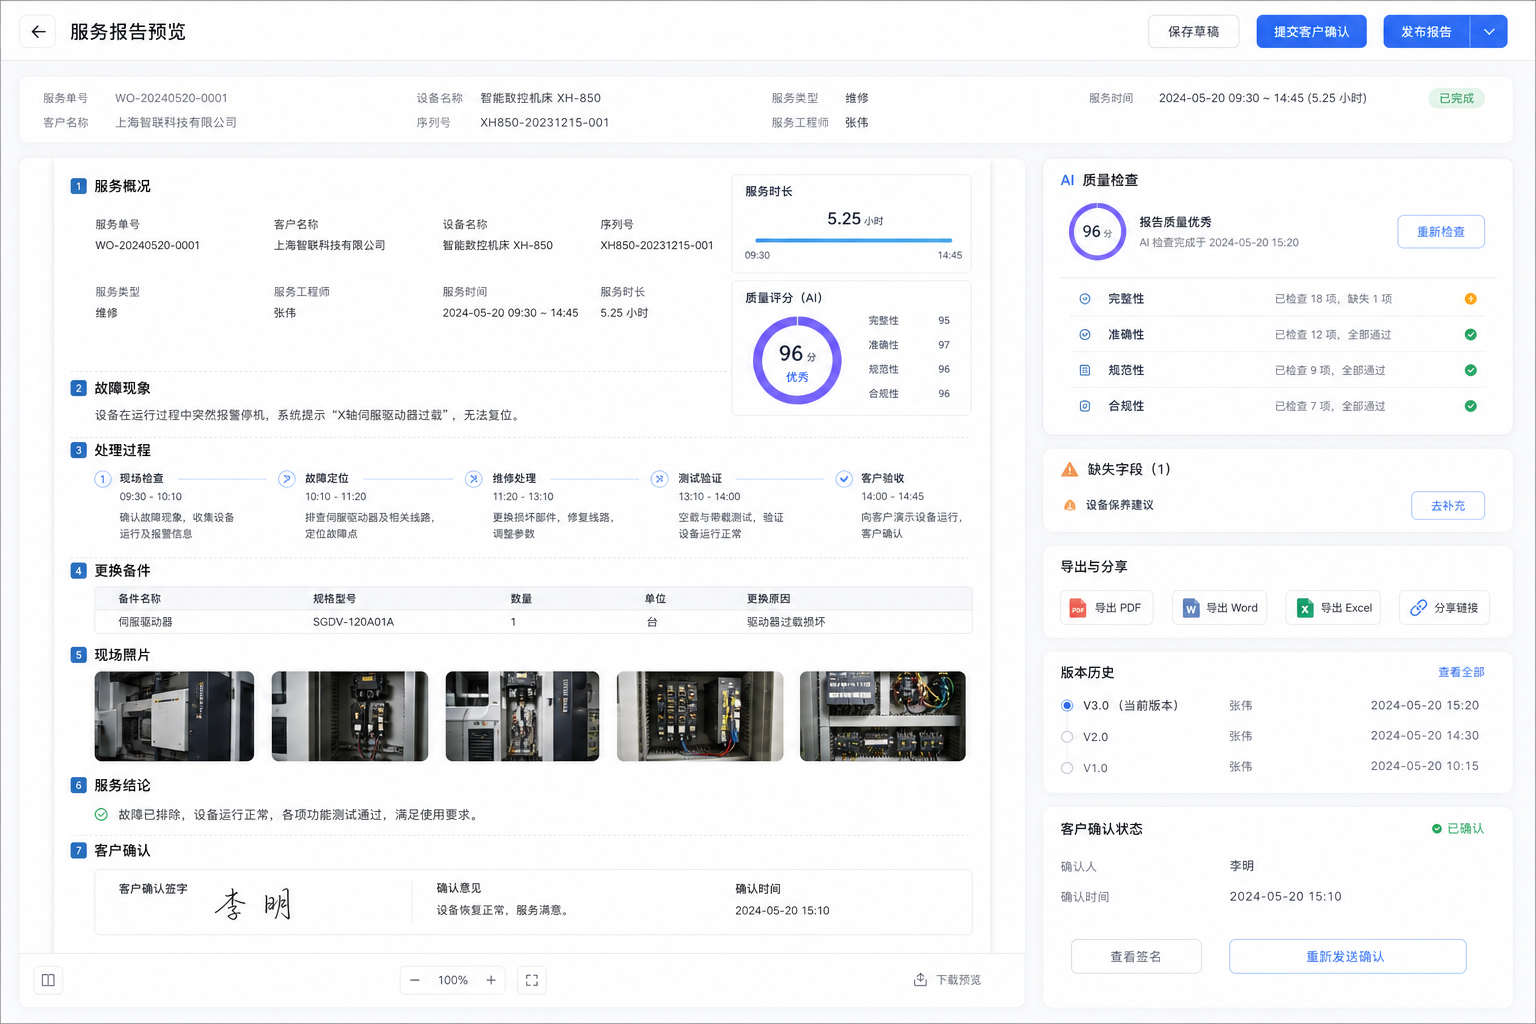This screenshot has width=1536, height=1024.
Task: Click the 伺服驱动器 part name cell
Action: tap(146, 622)
